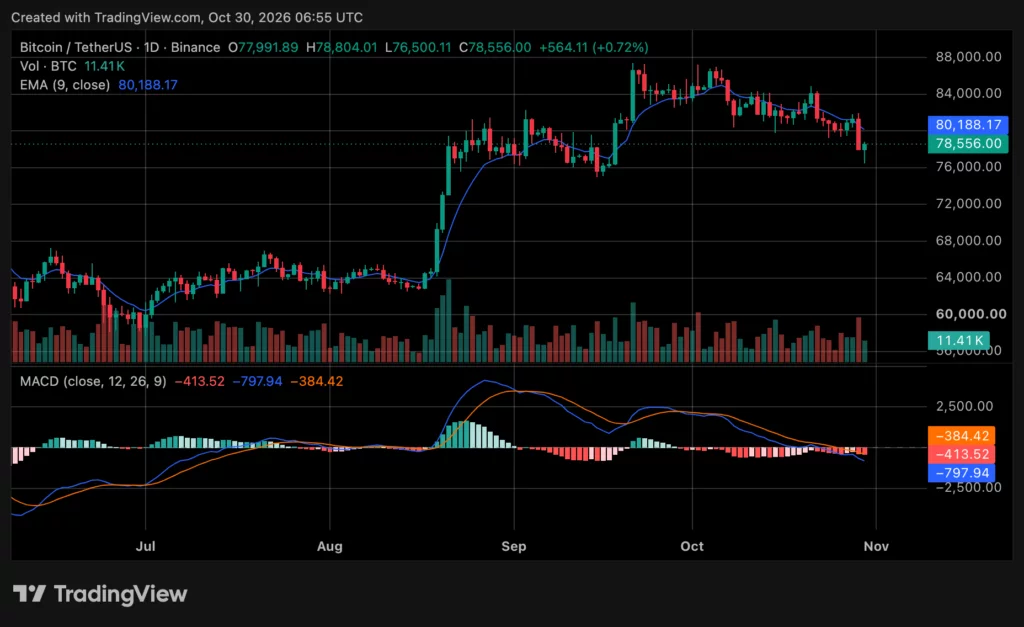Click the change text +564.11 (+0.72%)
Viewport: 1024px width, 627px height.
point(593,48)
